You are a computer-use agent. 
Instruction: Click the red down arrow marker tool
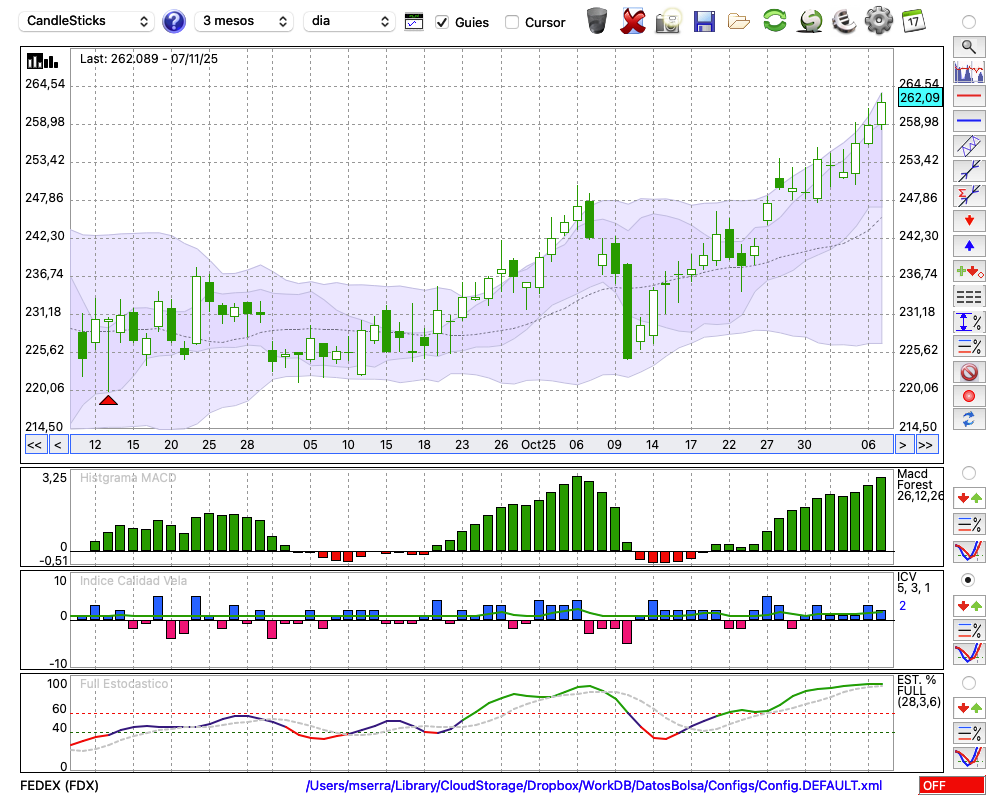(x=969, y=221)
